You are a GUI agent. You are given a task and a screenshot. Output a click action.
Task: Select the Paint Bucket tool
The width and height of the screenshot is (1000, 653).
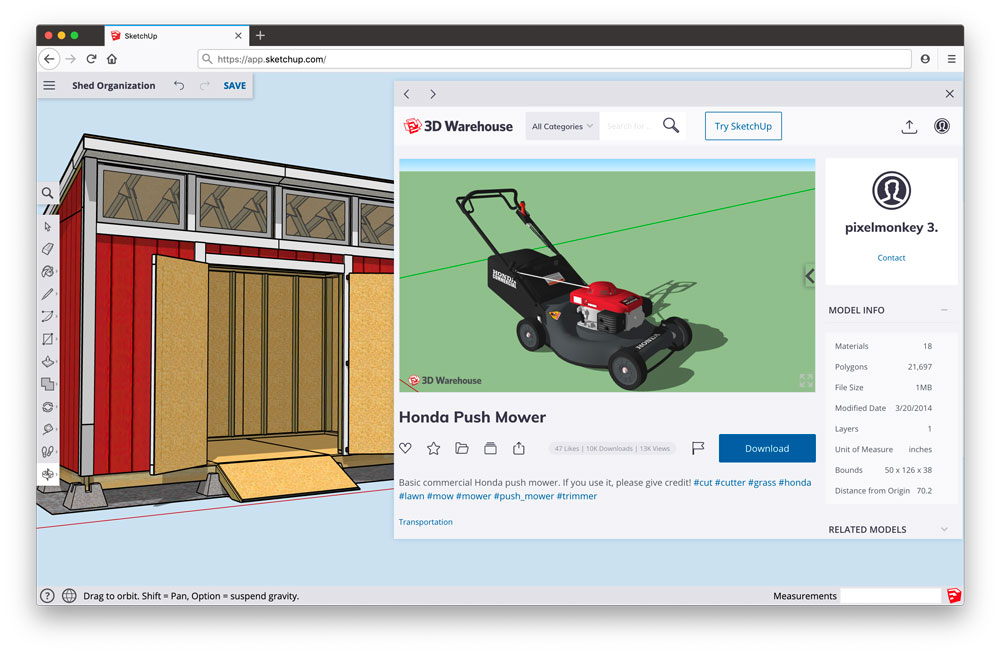pos(48,271)
